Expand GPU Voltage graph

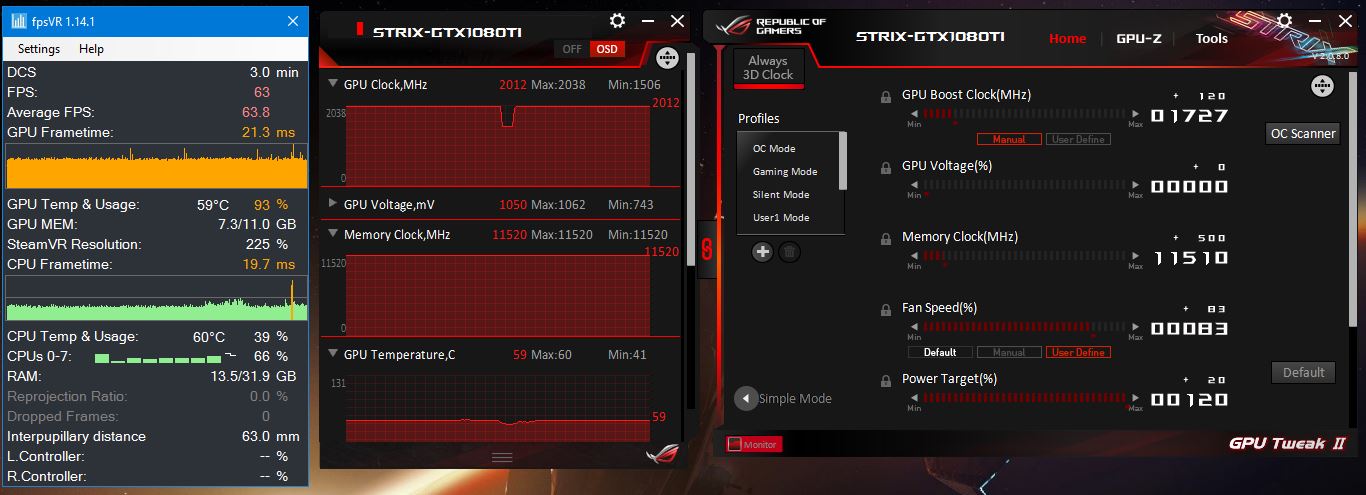point(332,204)
